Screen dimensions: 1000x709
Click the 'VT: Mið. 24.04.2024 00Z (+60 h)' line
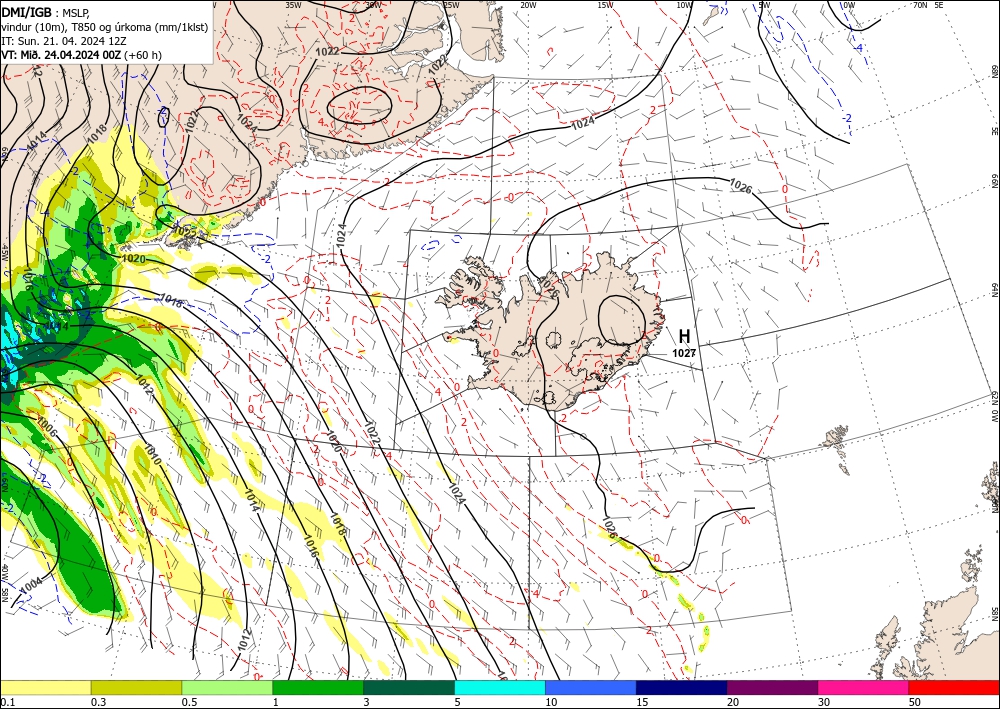82,55
